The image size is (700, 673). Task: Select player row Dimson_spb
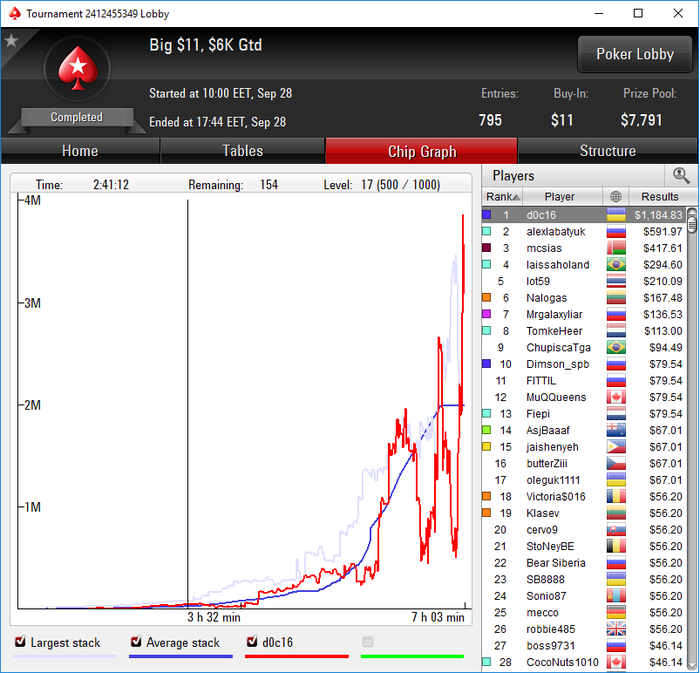[584, 364]
